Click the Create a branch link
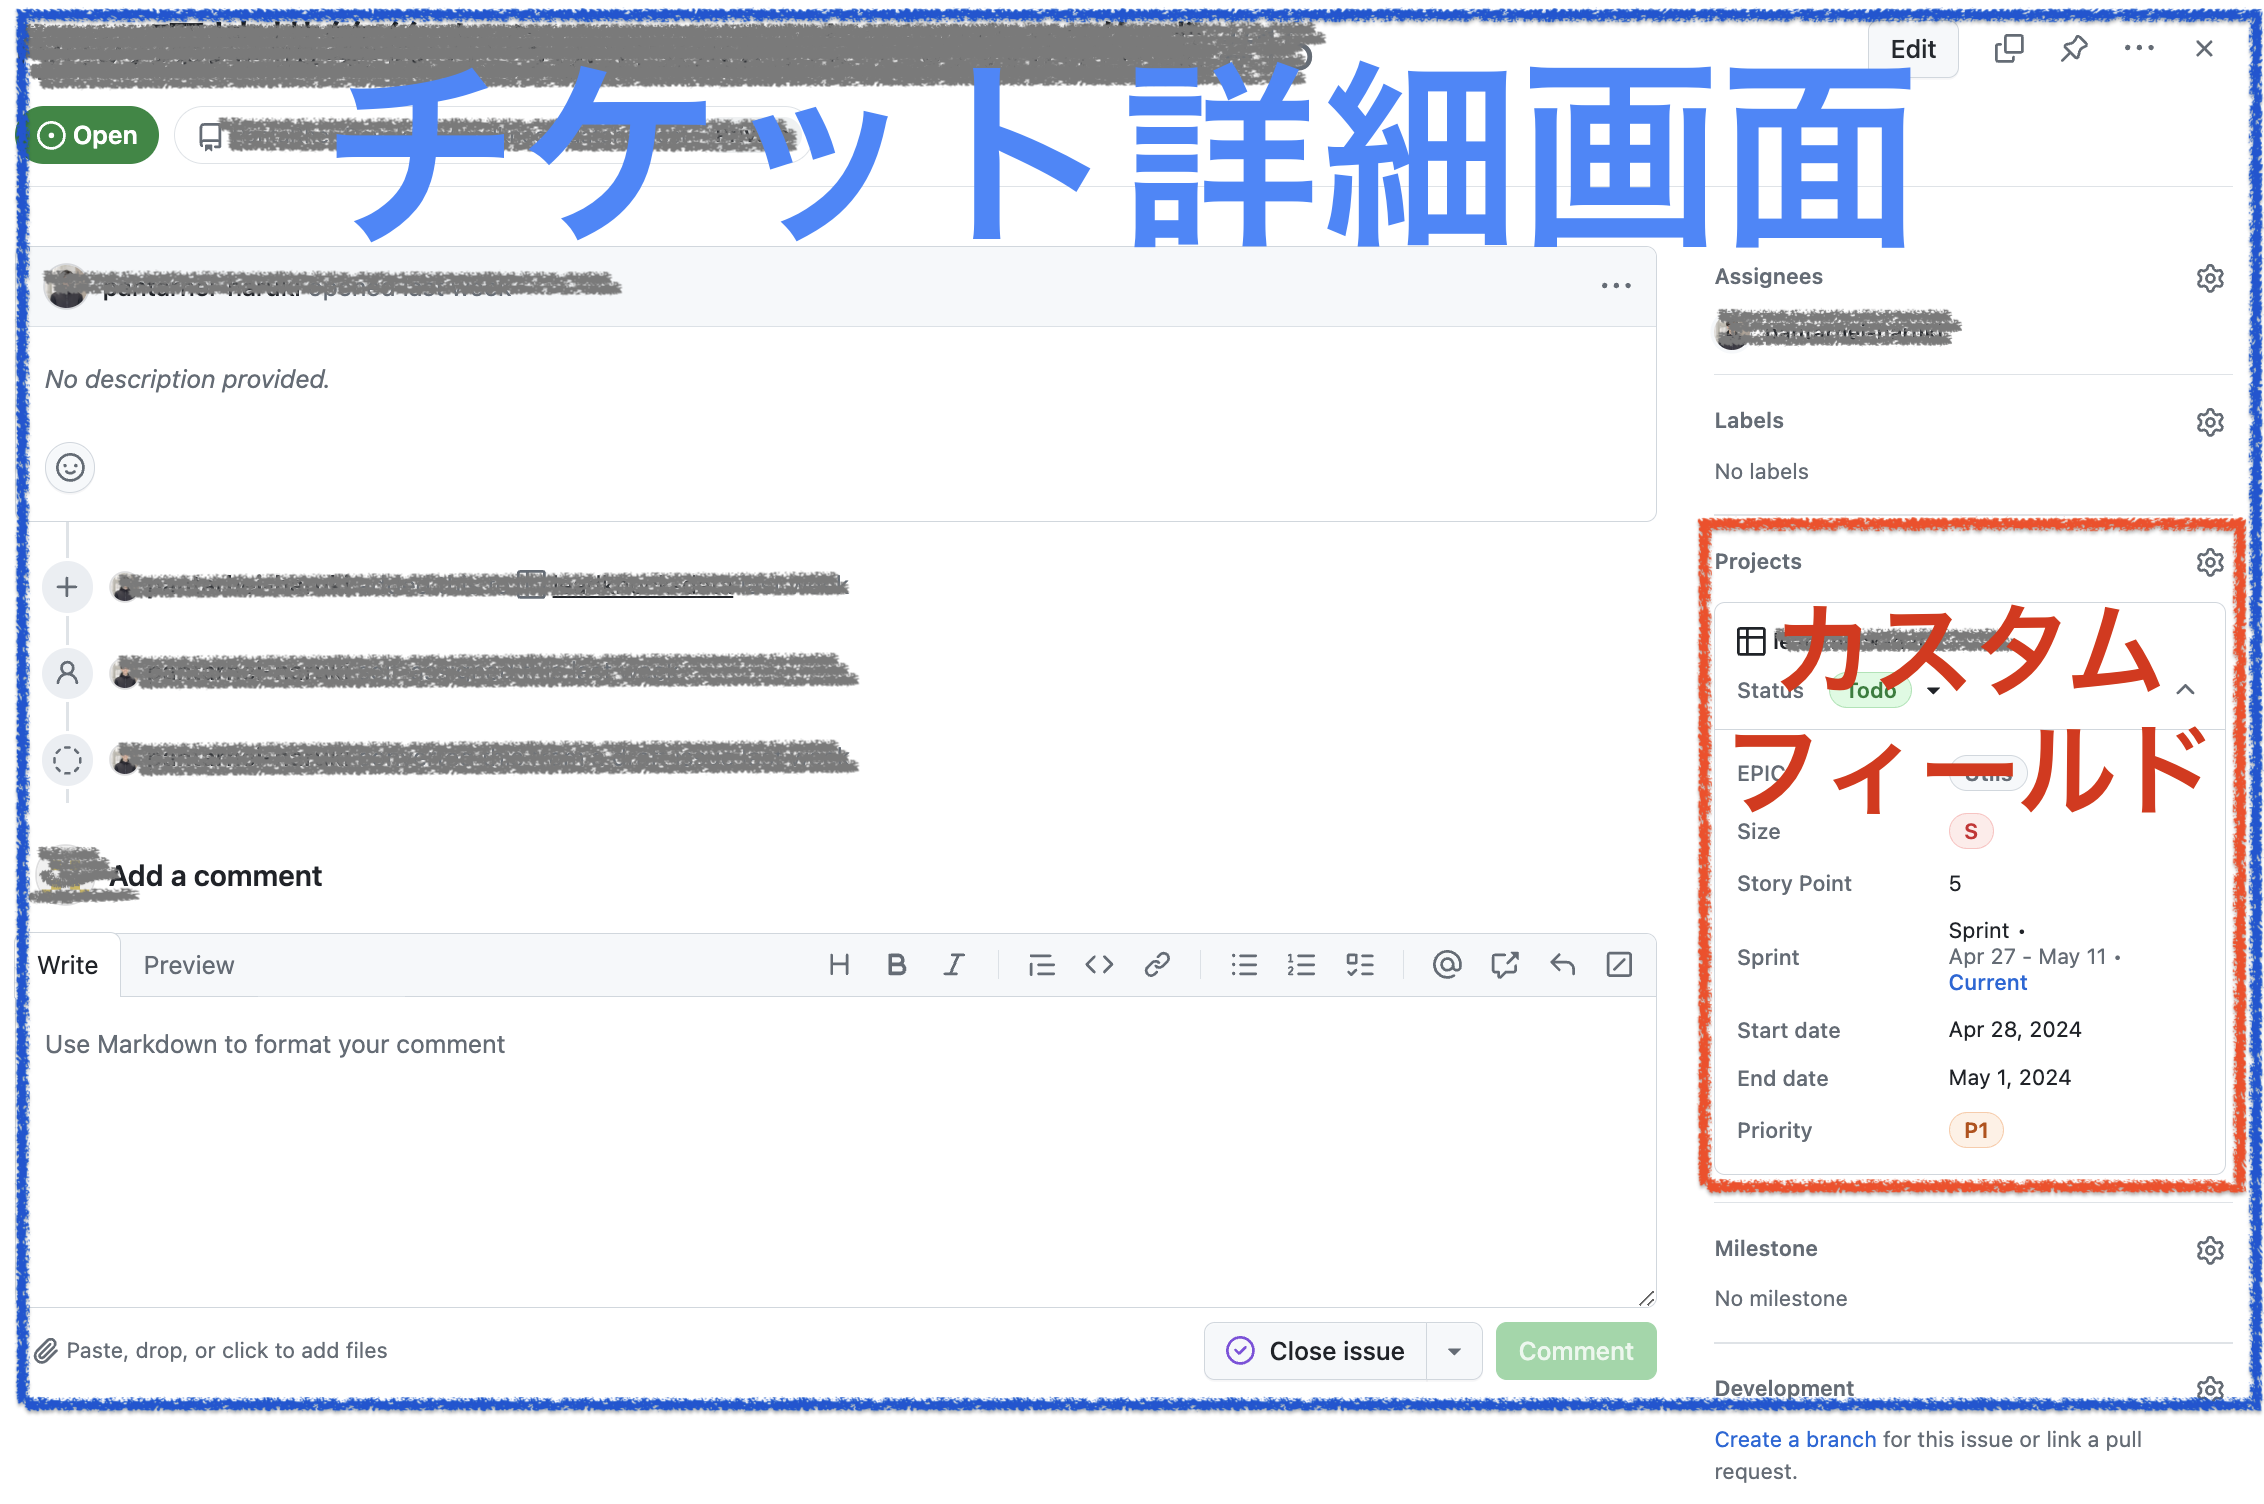The image size is (2264, 1504). click(1794, 1439)
